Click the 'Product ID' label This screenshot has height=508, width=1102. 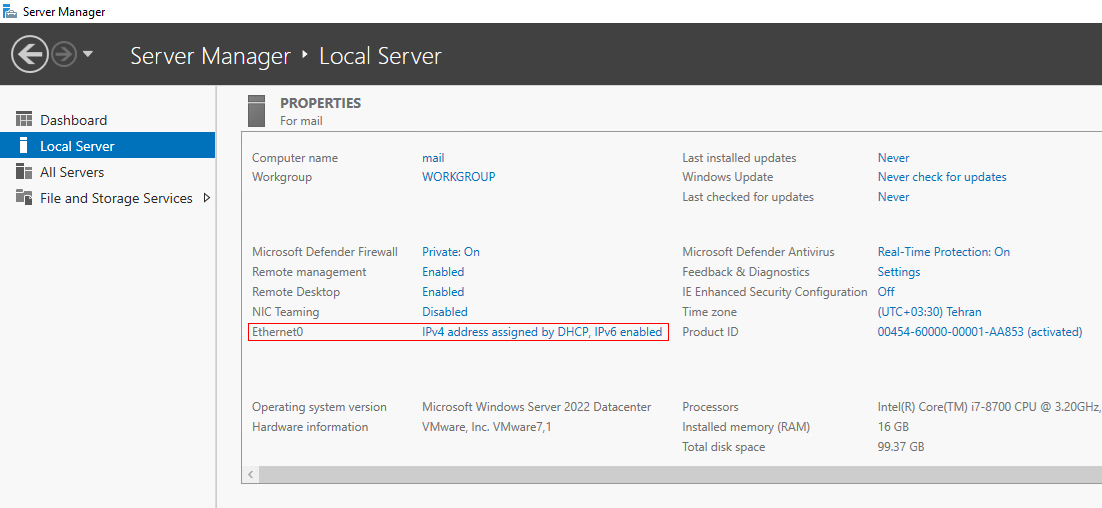pos(711,332)
